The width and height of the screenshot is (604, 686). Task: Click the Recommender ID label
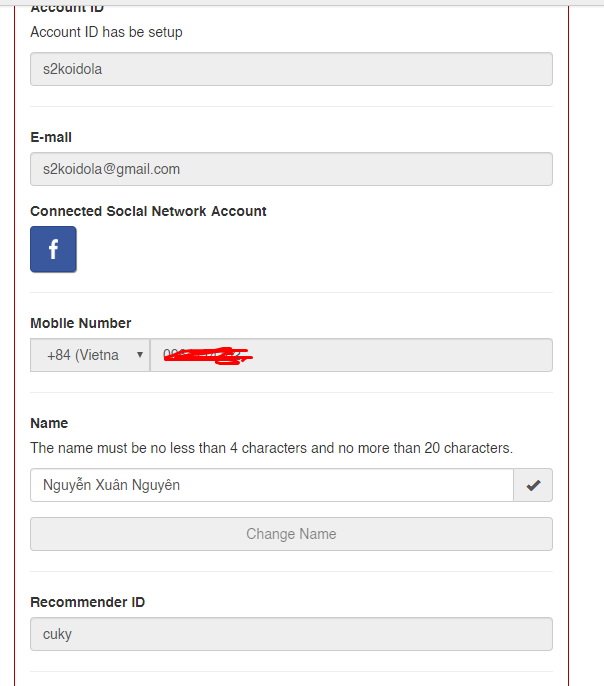pyautogui.click(x=87, y=602)
